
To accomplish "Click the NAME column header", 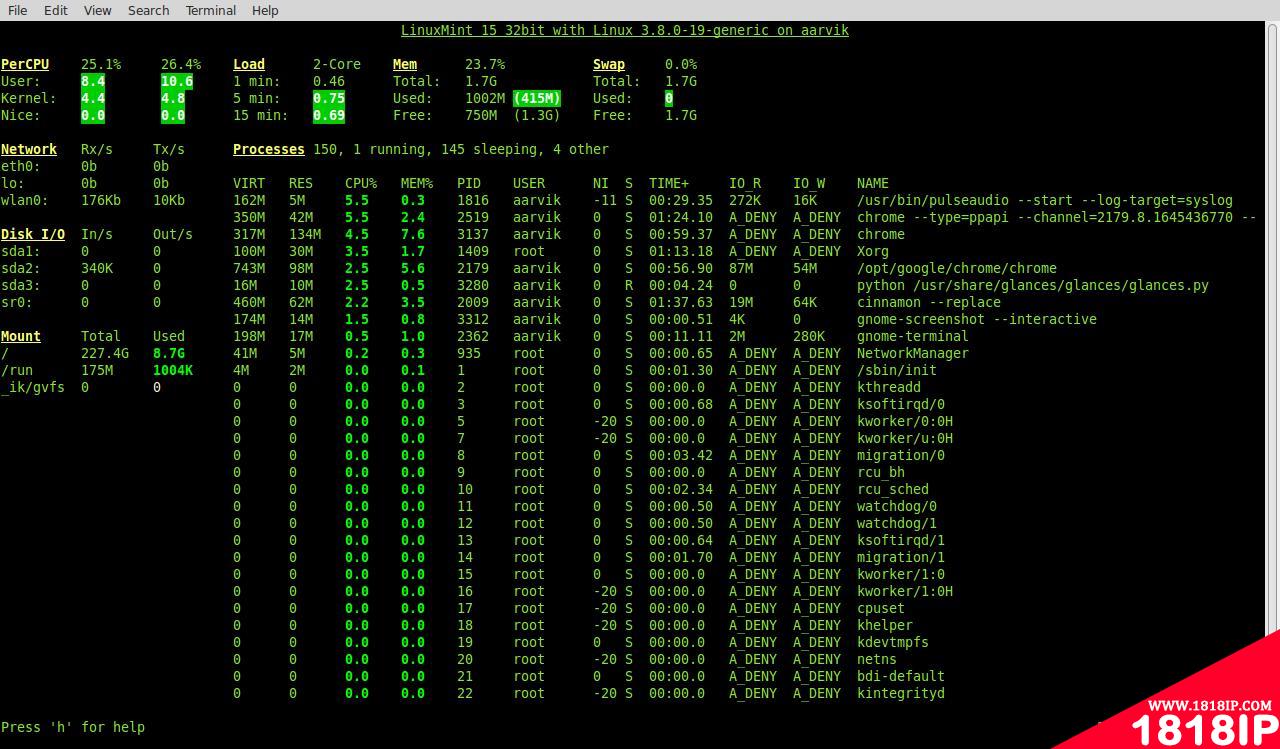I will pos(873,183).
